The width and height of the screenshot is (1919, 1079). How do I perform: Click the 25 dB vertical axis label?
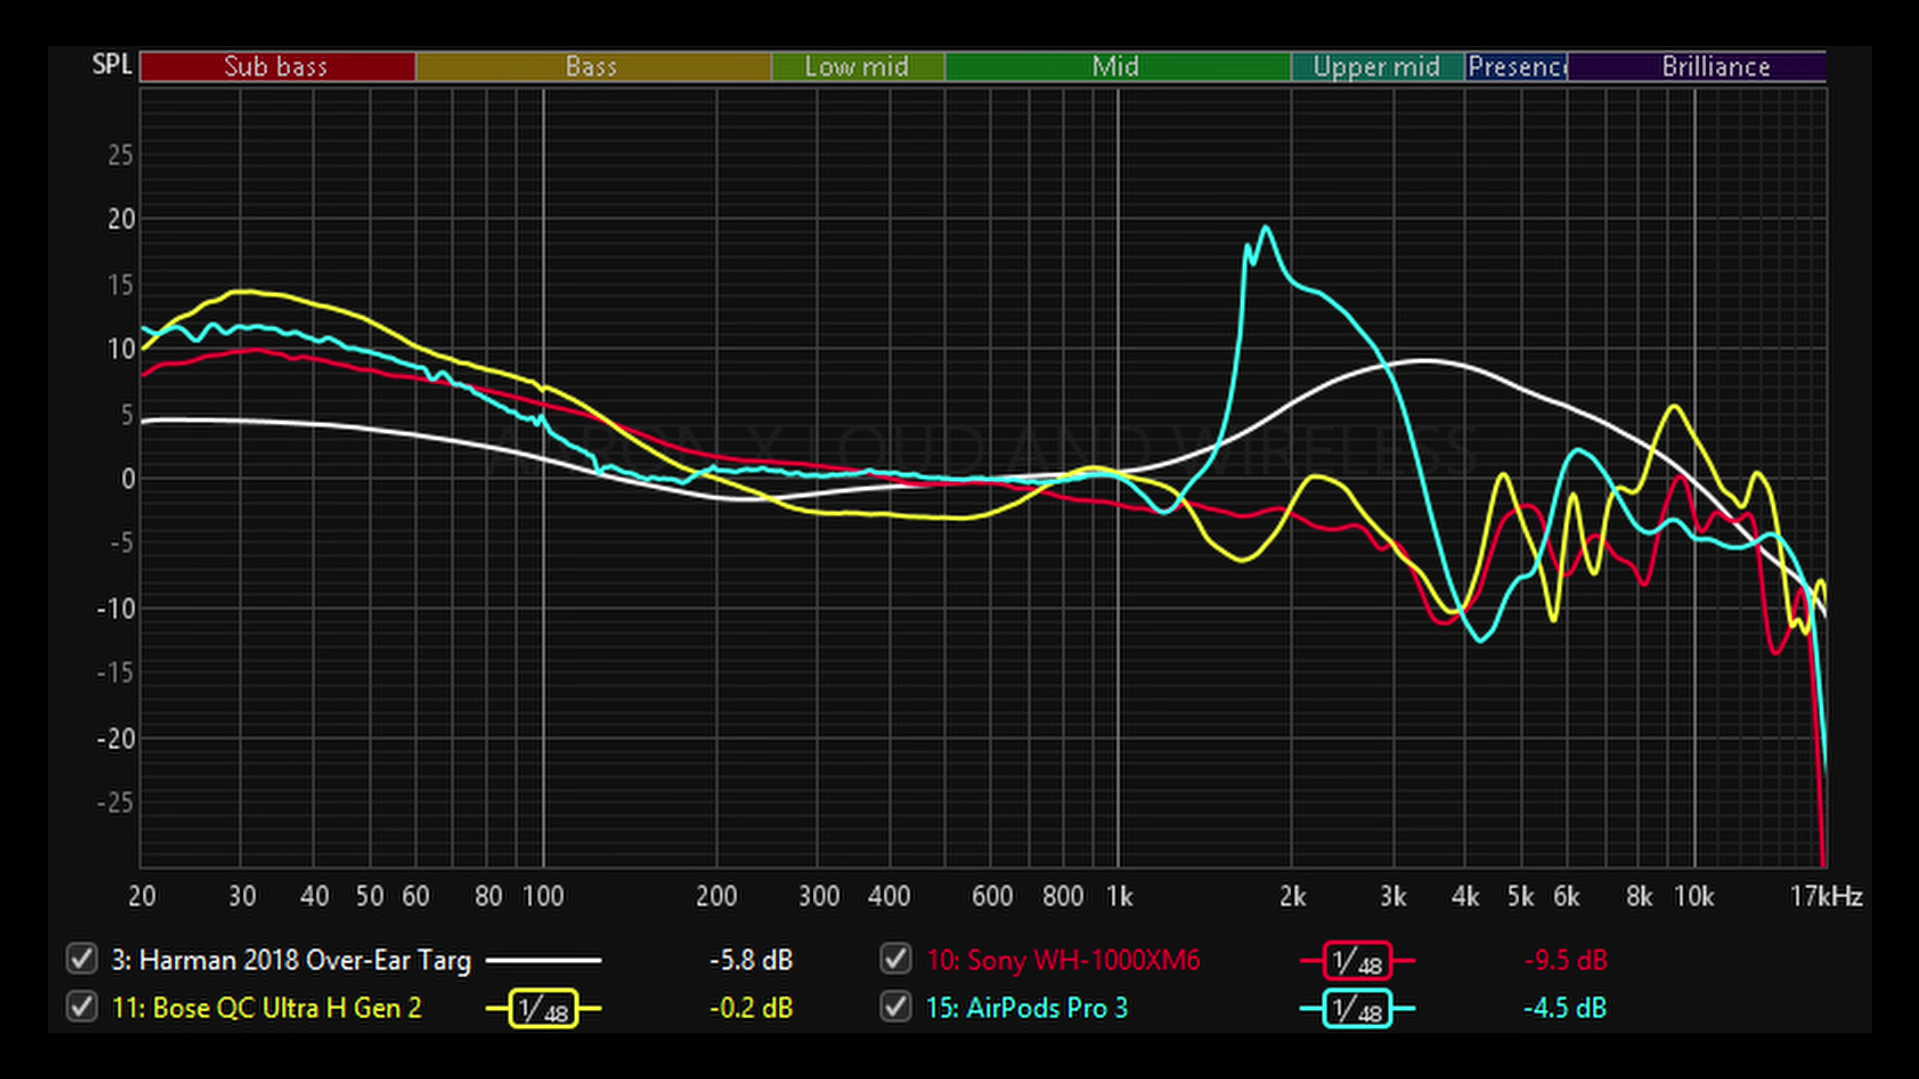tap(120, 155)
